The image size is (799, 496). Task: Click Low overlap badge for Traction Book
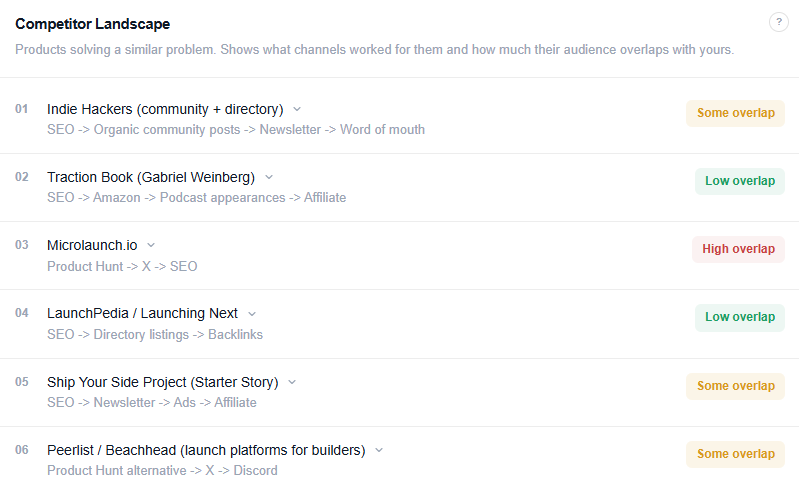[739, 181]
